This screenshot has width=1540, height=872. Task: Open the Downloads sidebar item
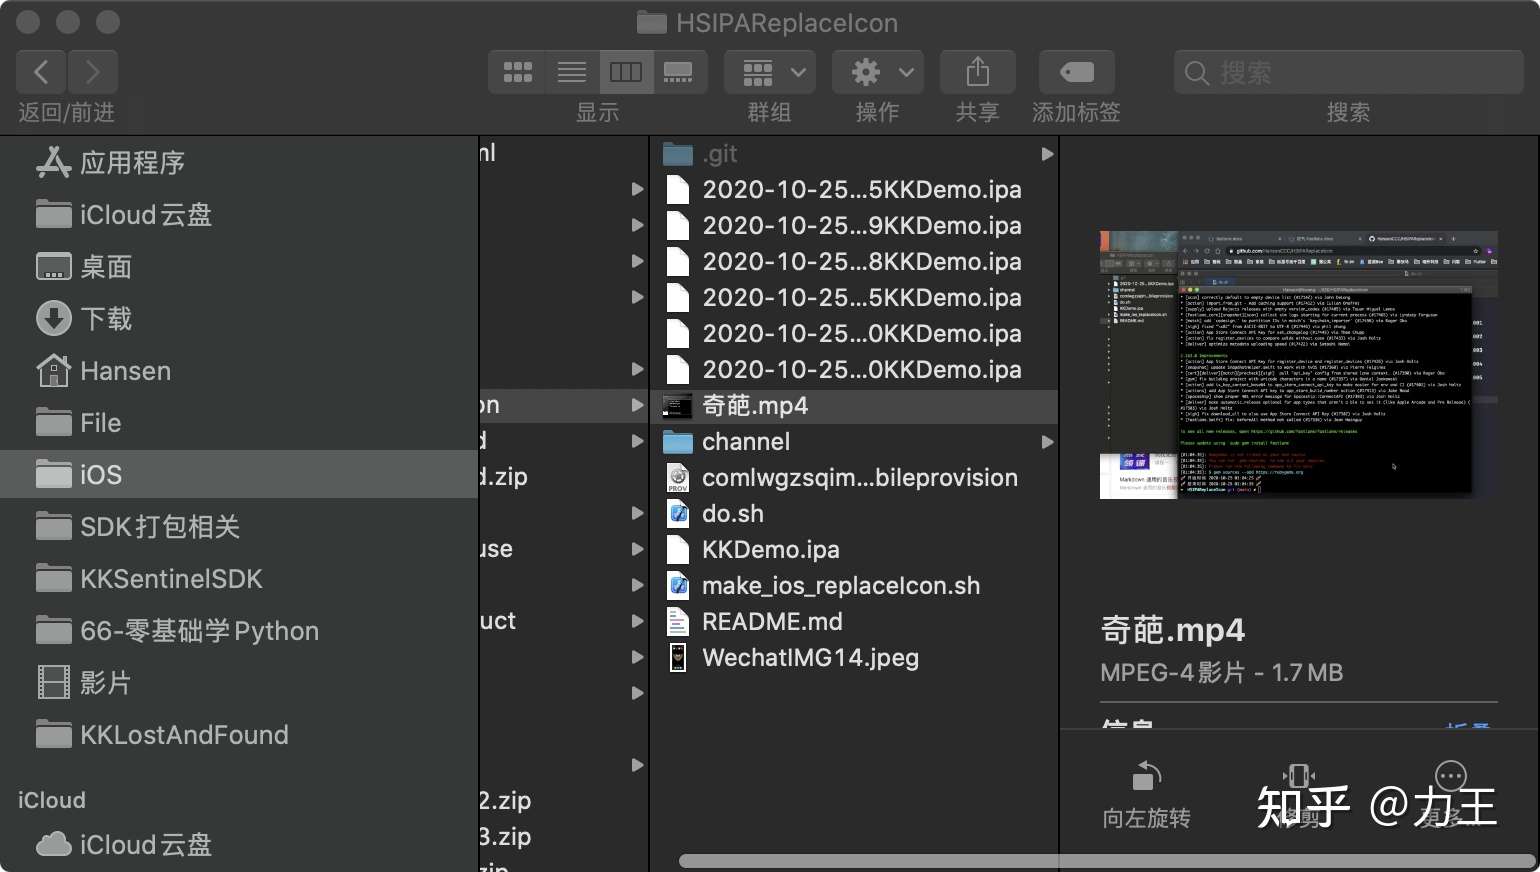click(x=240, y=319)
